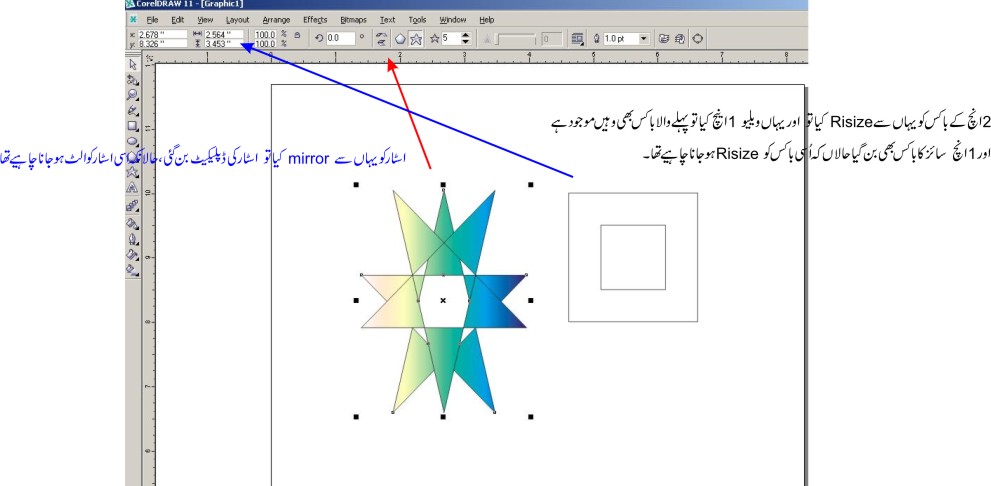Click the Mirror buttons in property bar
Image resolution: width=991 pixels, height=486 pixels.
(x=382, y=39)
